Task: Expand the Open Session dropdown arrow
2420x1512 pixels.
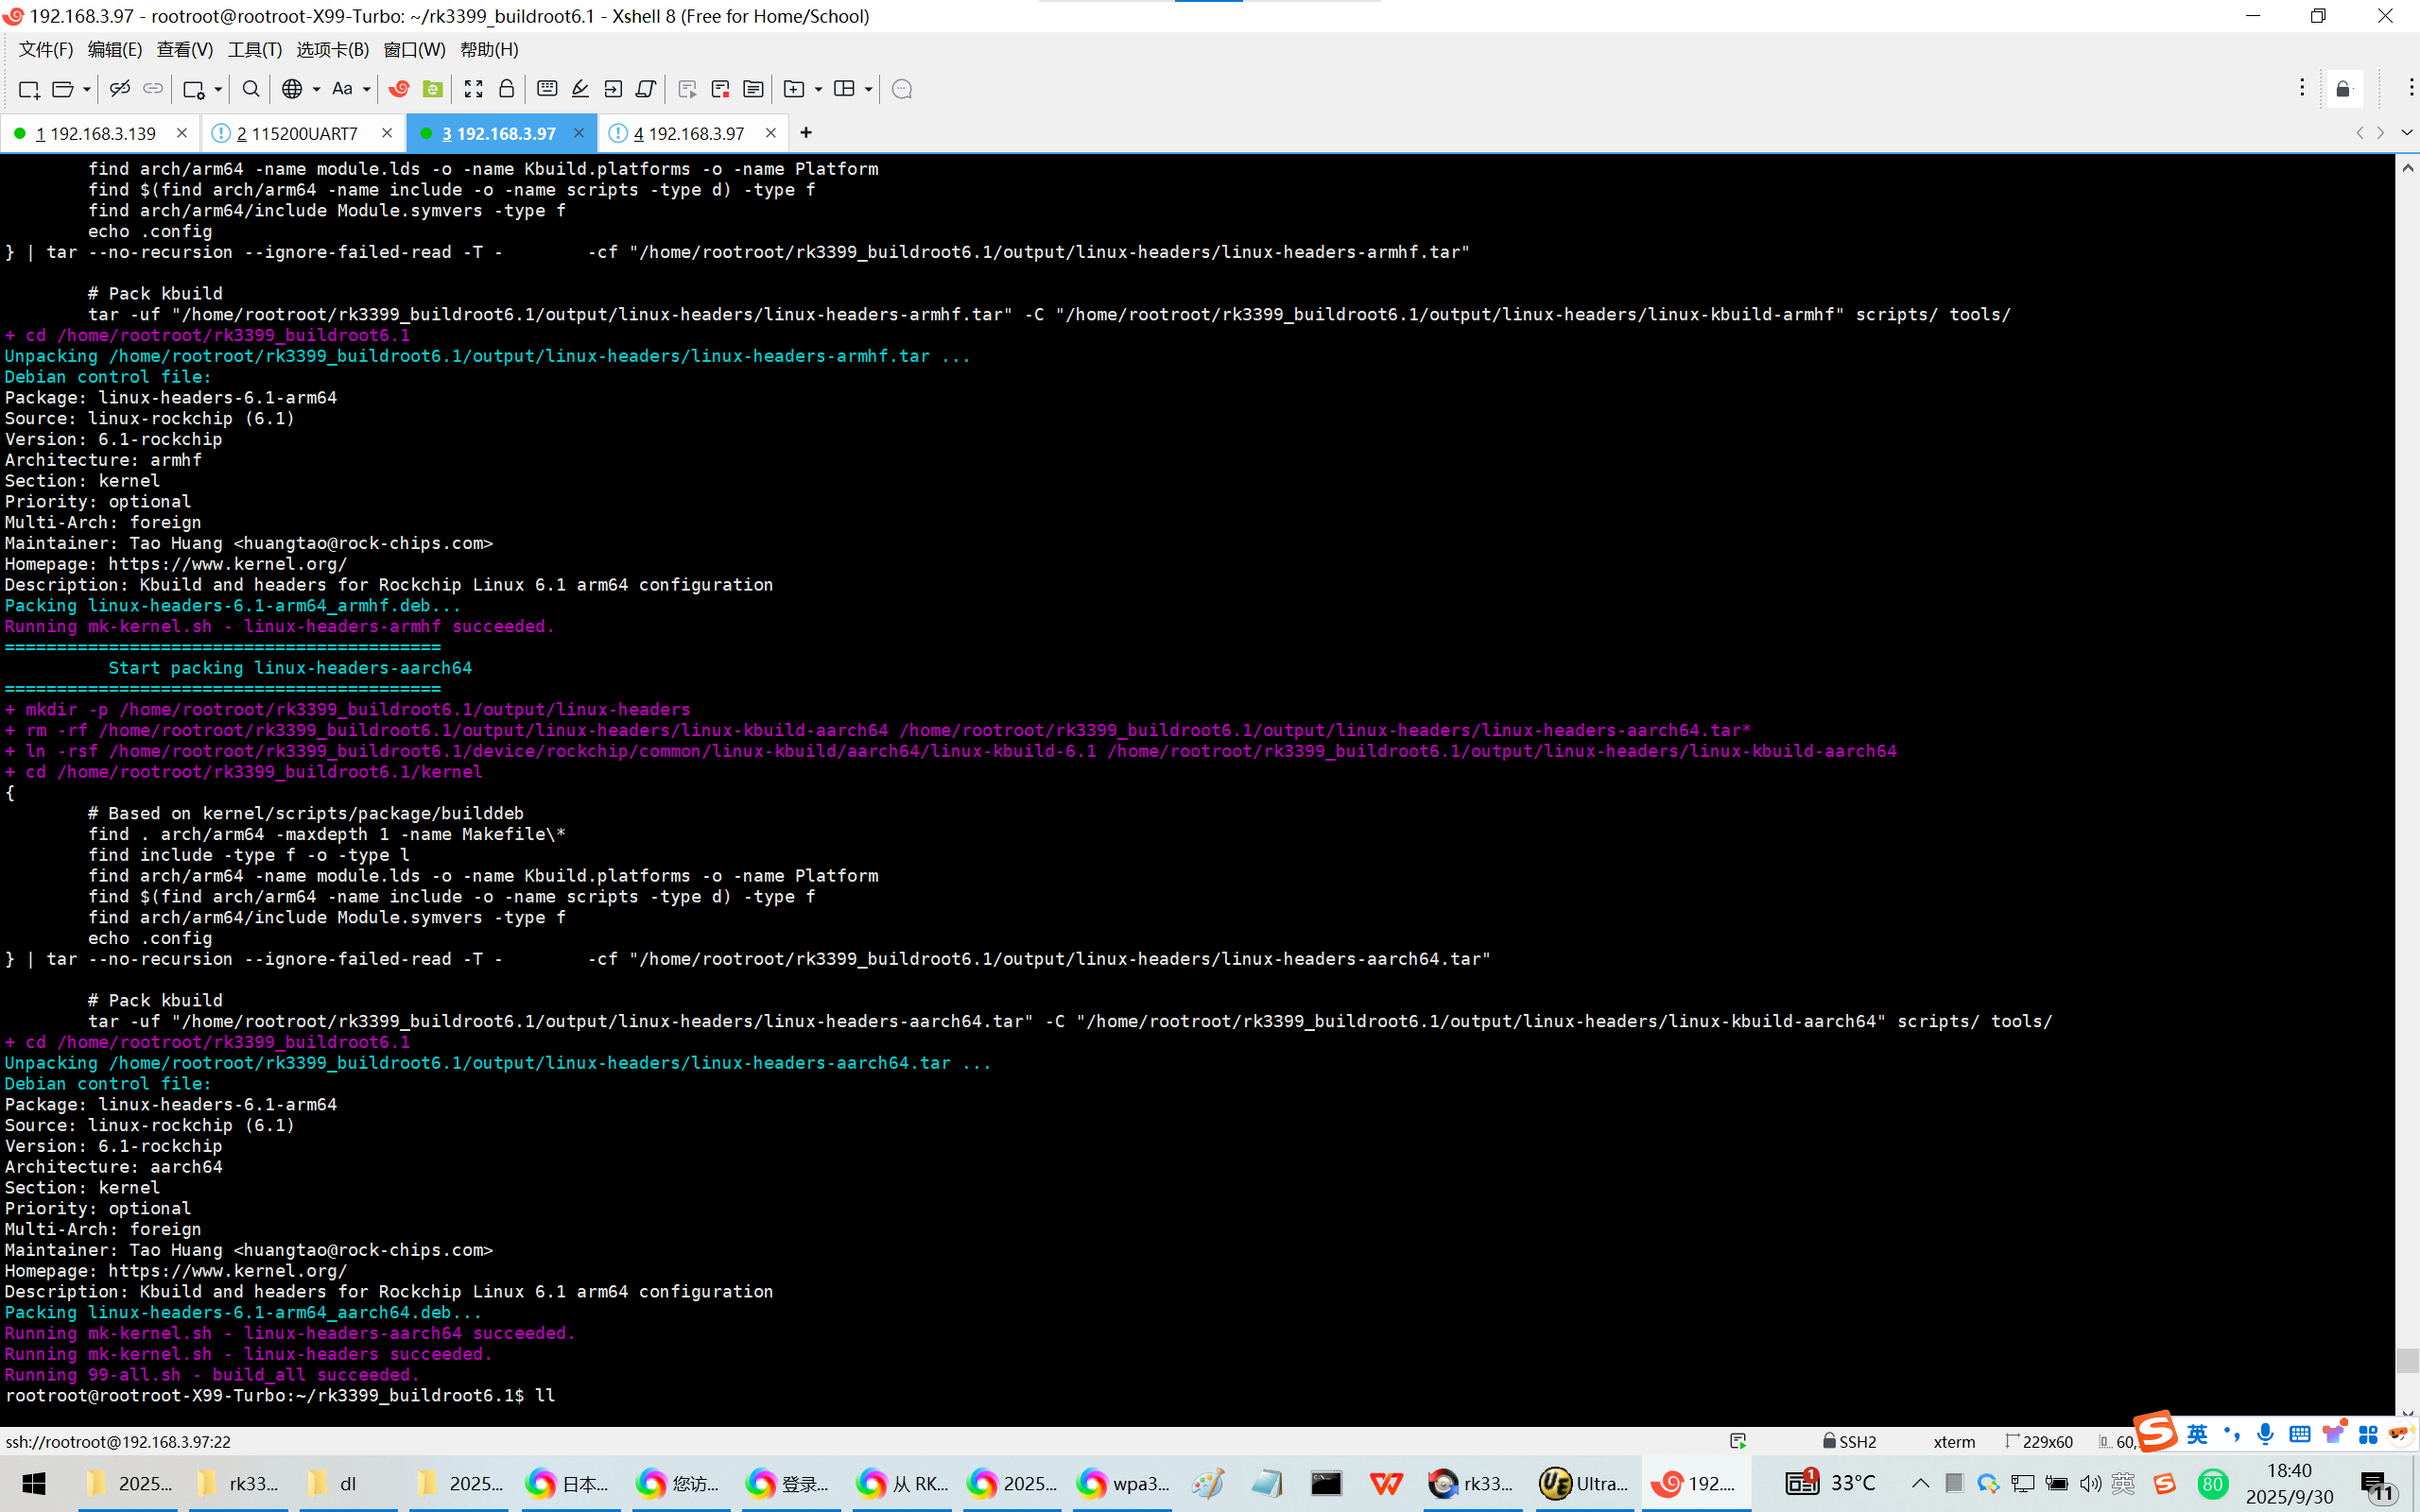Action: [x=87, y=90]
